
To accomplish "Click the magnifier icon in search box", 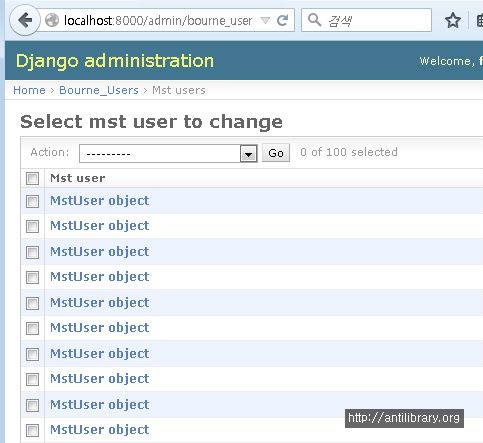I will coord(314,20).
